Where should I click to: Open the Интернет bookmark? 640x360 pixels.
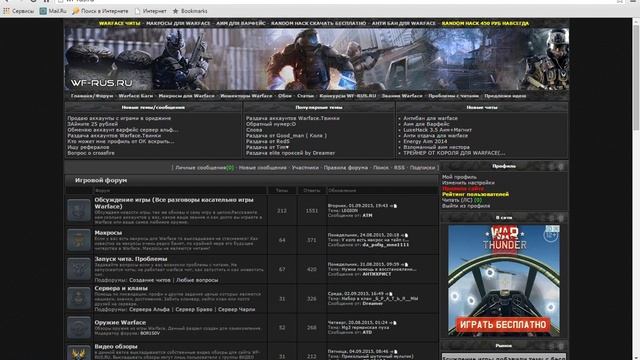pos(151,11)
